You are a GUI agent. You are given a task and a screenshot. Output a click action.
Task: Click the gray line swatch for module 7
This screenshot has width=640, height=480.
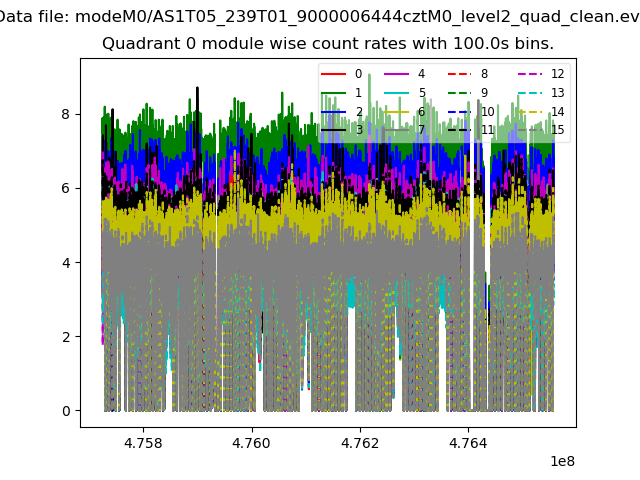396,130
